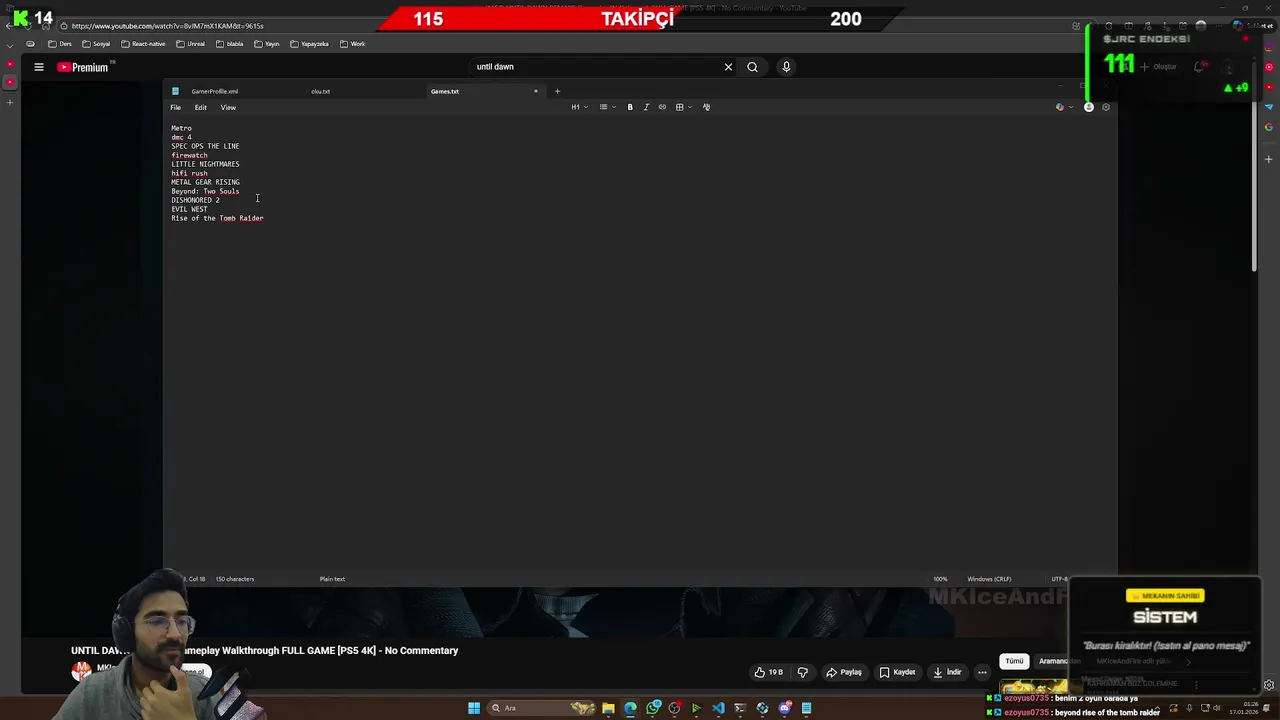
Task: Open more actions menu under the video
Action: (982, 672)
